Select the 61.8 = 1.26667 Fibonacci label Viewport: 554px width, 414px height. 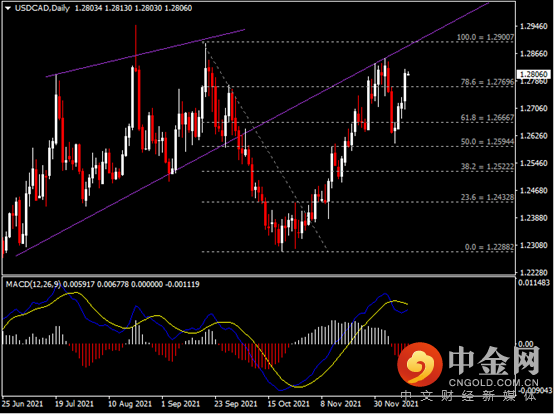[487, 118]
